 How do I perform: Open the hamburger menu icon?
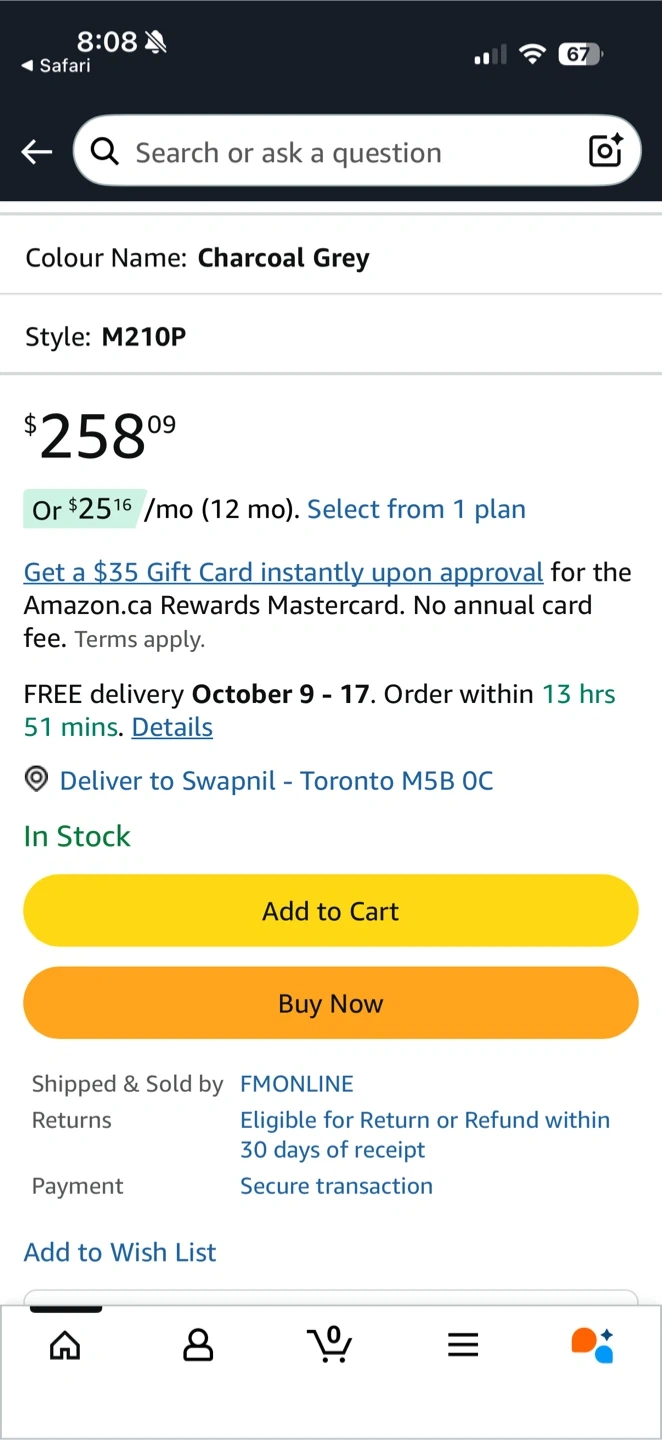coord(463,1345)
